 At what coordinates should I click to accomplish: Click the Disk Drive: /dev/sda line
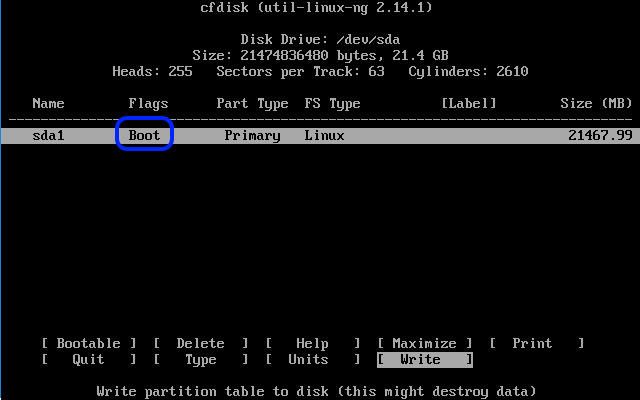click(x=320, y=39)
